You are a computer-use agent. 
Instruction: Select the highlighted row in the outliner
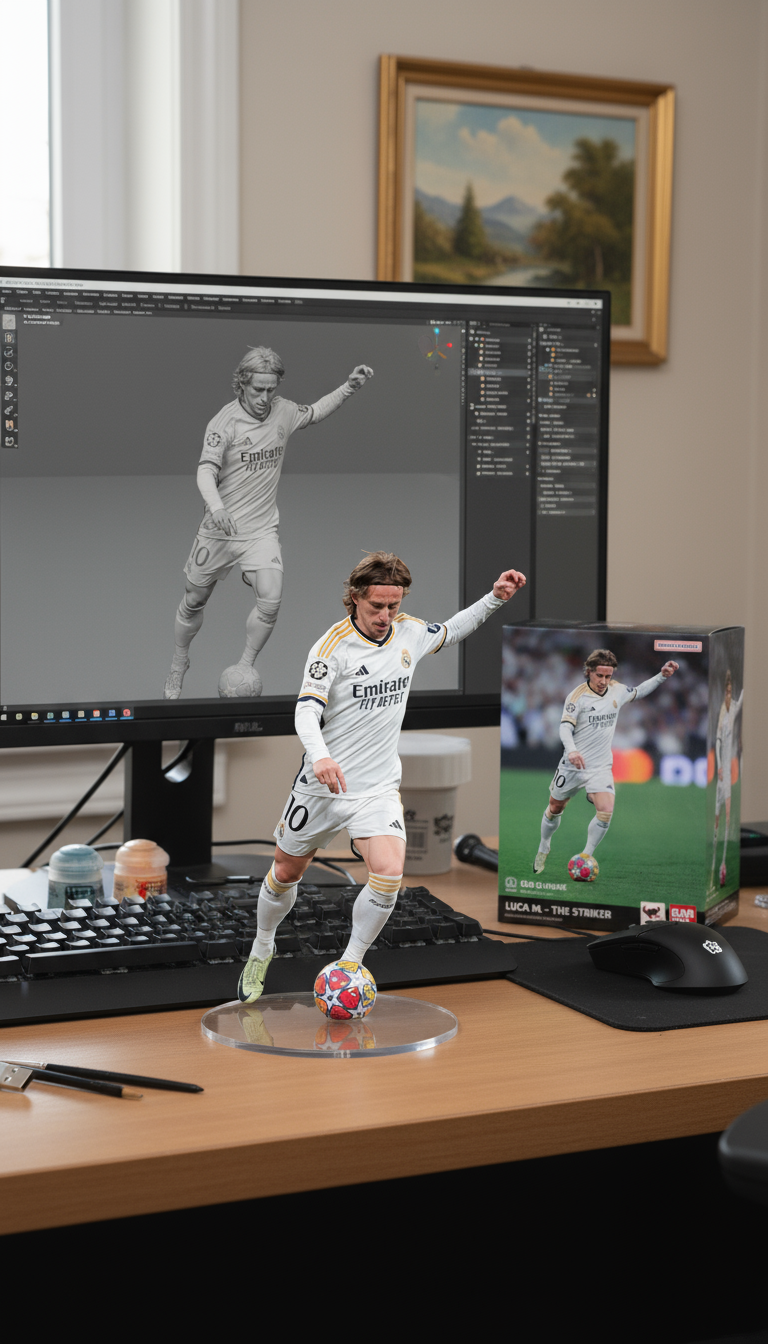[x=497, y=373]
